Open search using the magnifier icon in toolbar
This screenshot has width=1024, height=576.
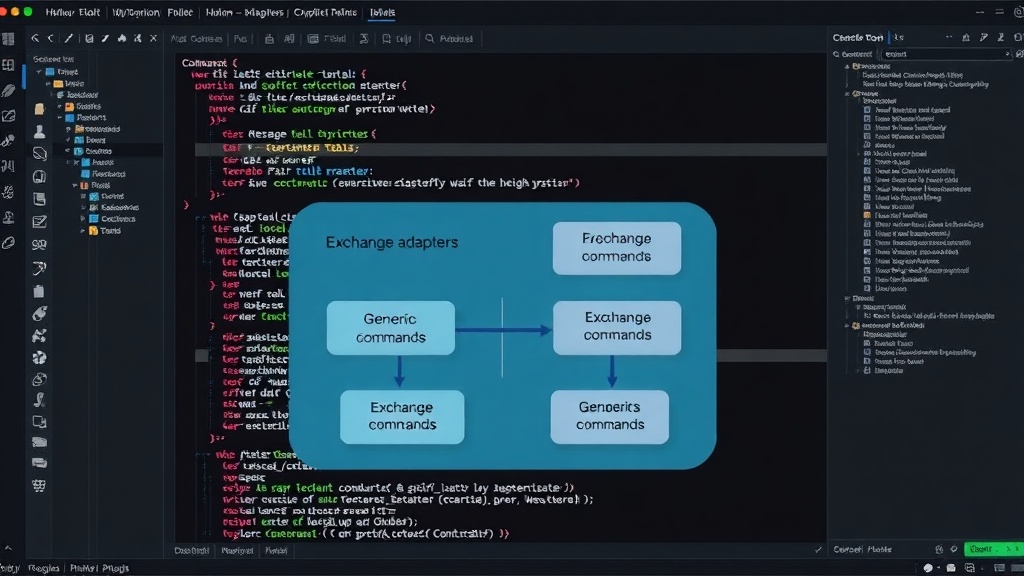(x=430, y=39)
